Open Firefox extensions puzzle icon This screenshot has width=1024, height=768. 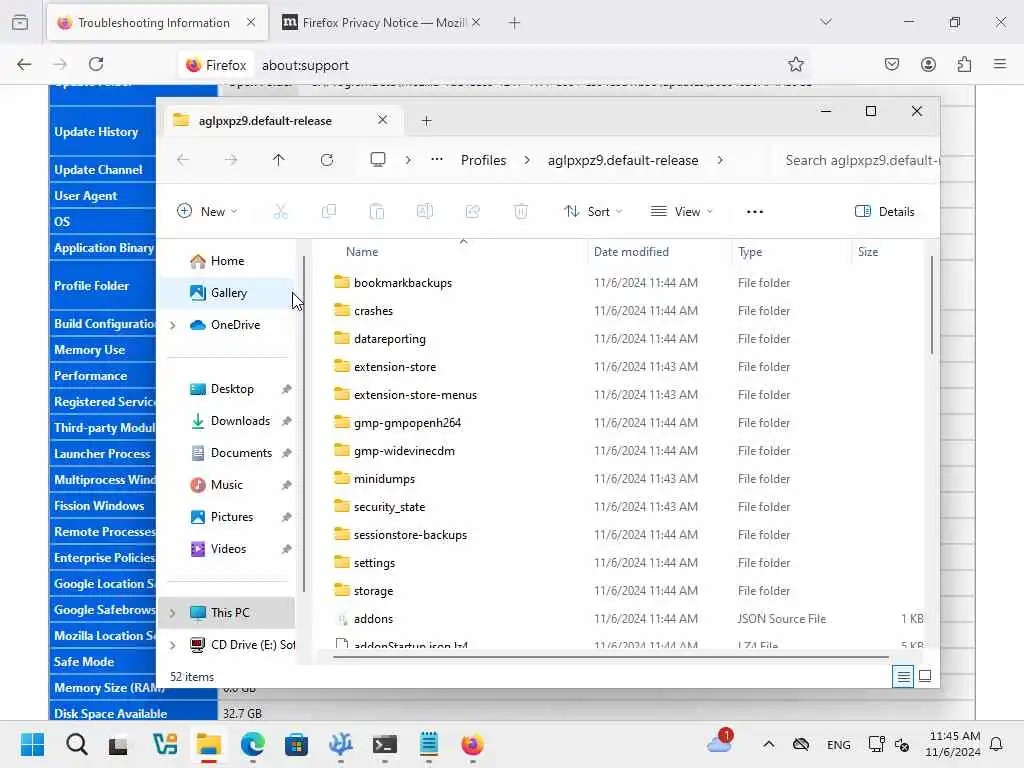(964, 64)
